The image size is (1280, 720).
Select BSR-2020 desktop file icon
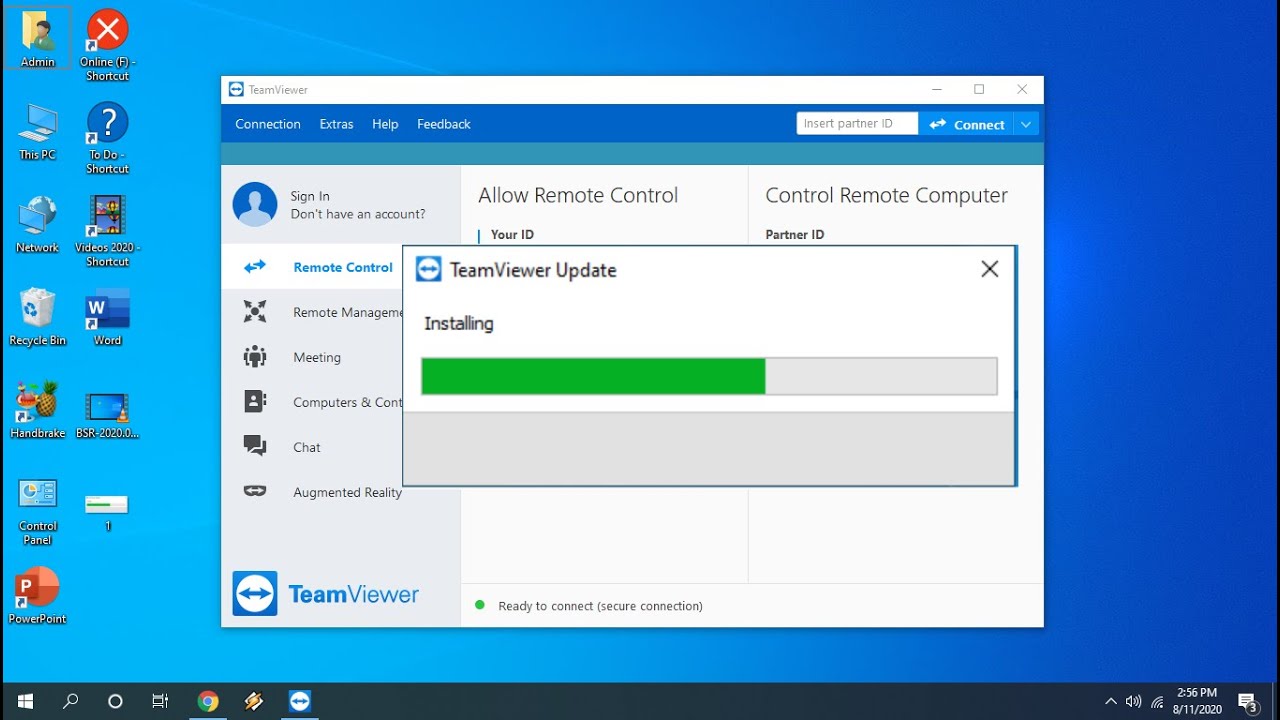107,415
